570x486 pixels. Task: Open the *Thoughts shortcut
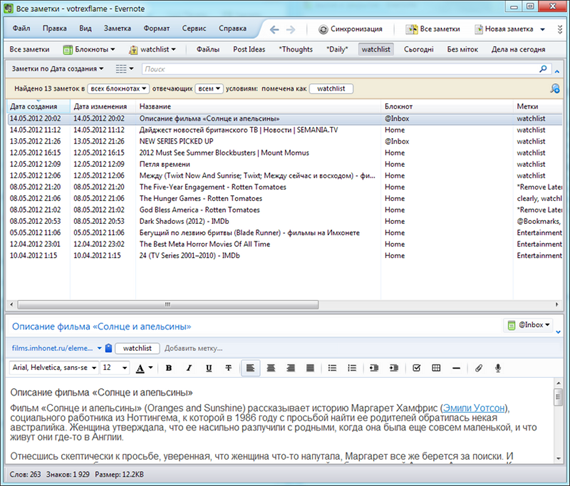coord(296,49)
